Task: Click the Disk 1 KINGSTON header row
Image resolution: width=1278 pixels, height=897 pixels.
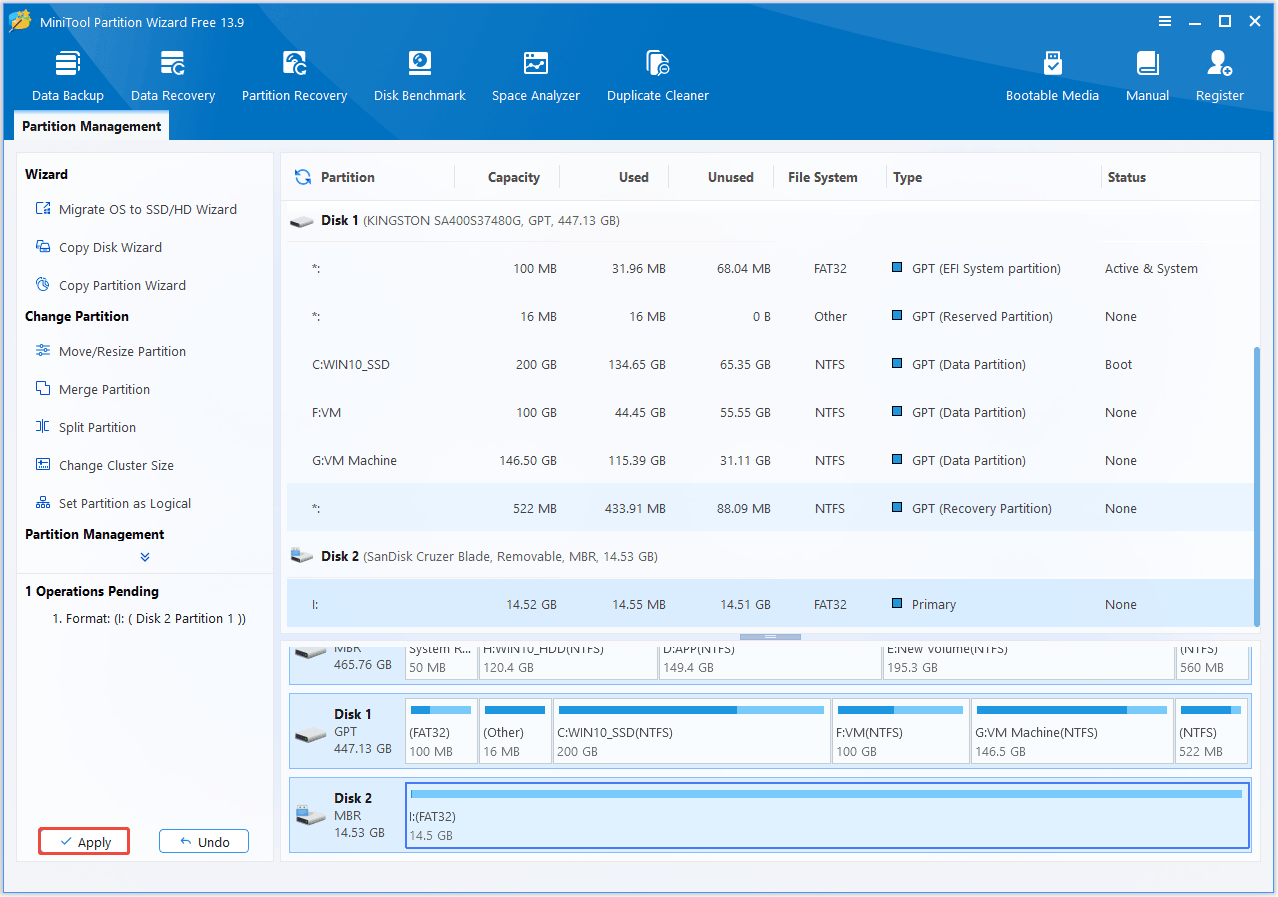Action: (768, 220)
